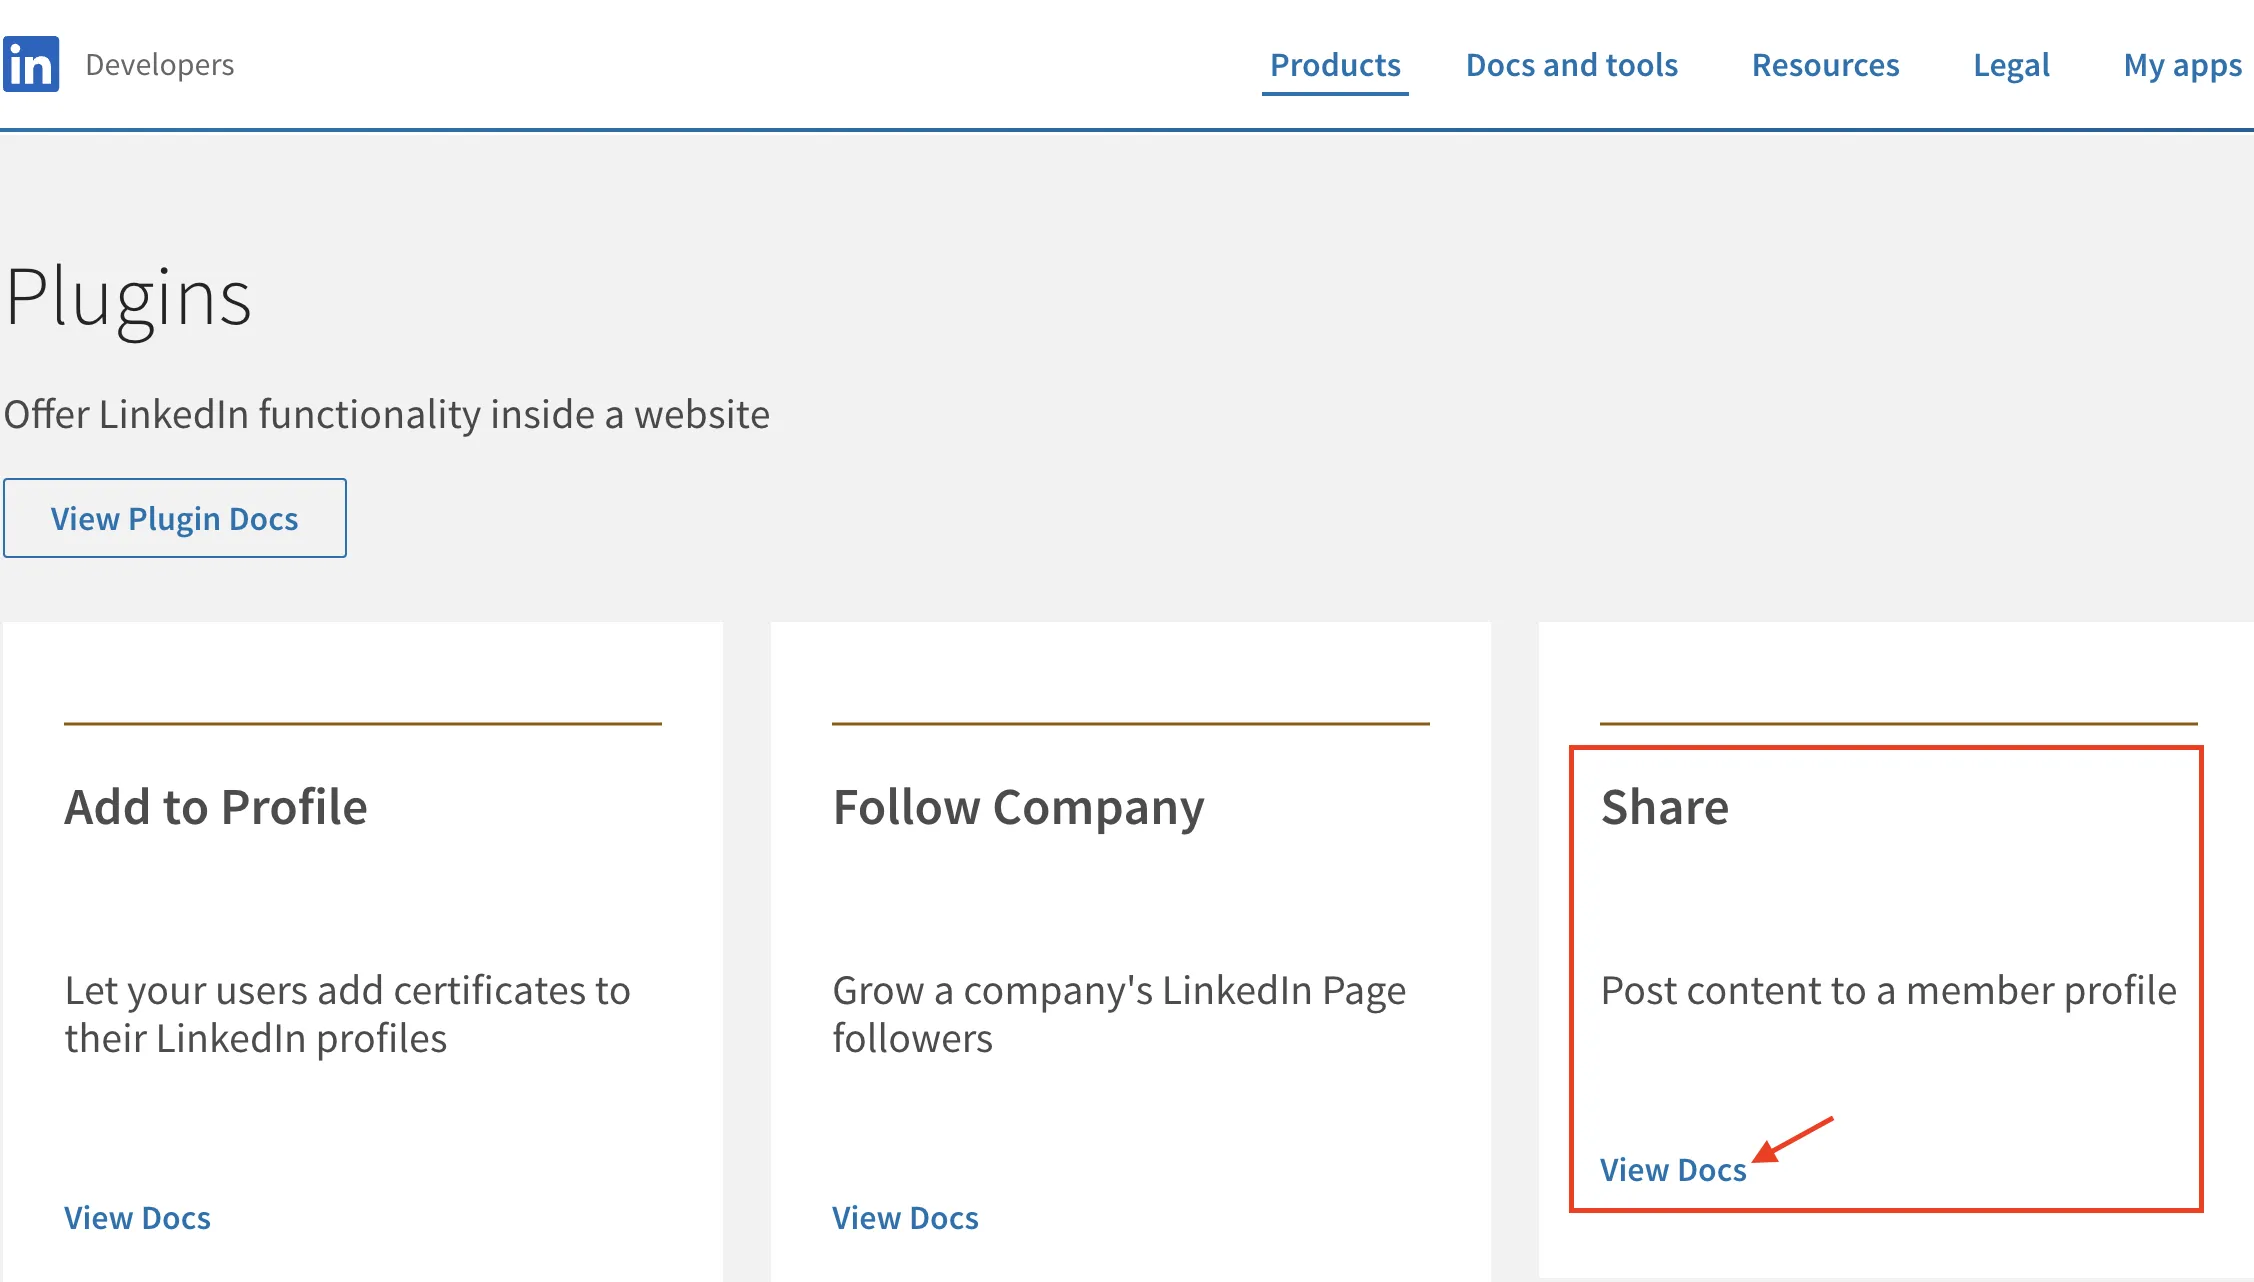
Task: Click the Add to Profile heading
Action: (215, 807)
